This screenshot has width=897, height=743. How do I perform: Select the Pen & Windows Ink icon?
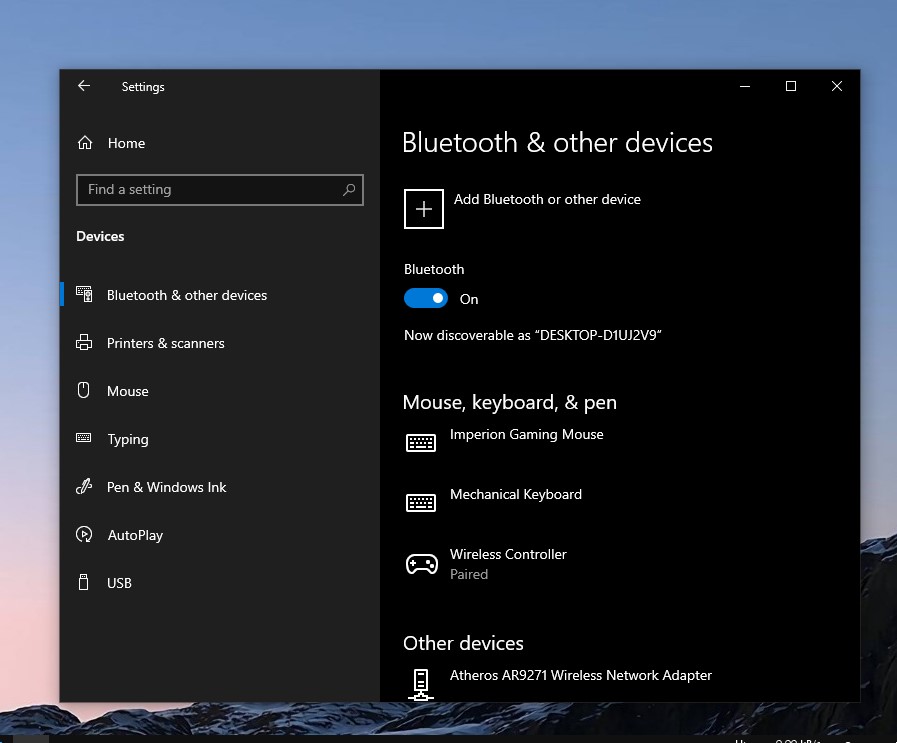click(86, 487)
